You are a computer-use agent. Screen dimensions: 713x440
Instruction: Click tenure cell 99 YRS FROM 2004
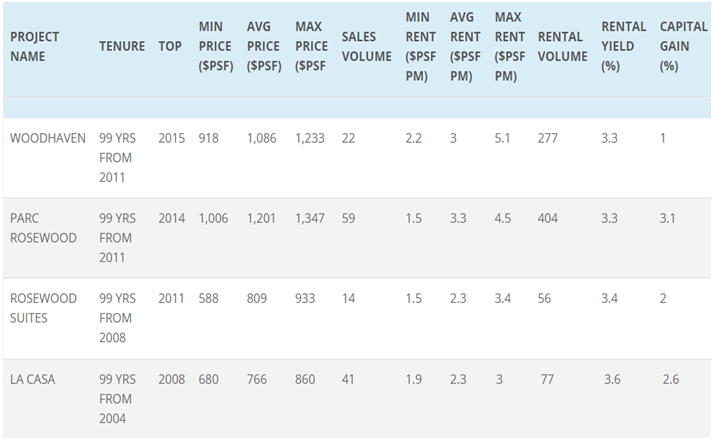[117, 399]
